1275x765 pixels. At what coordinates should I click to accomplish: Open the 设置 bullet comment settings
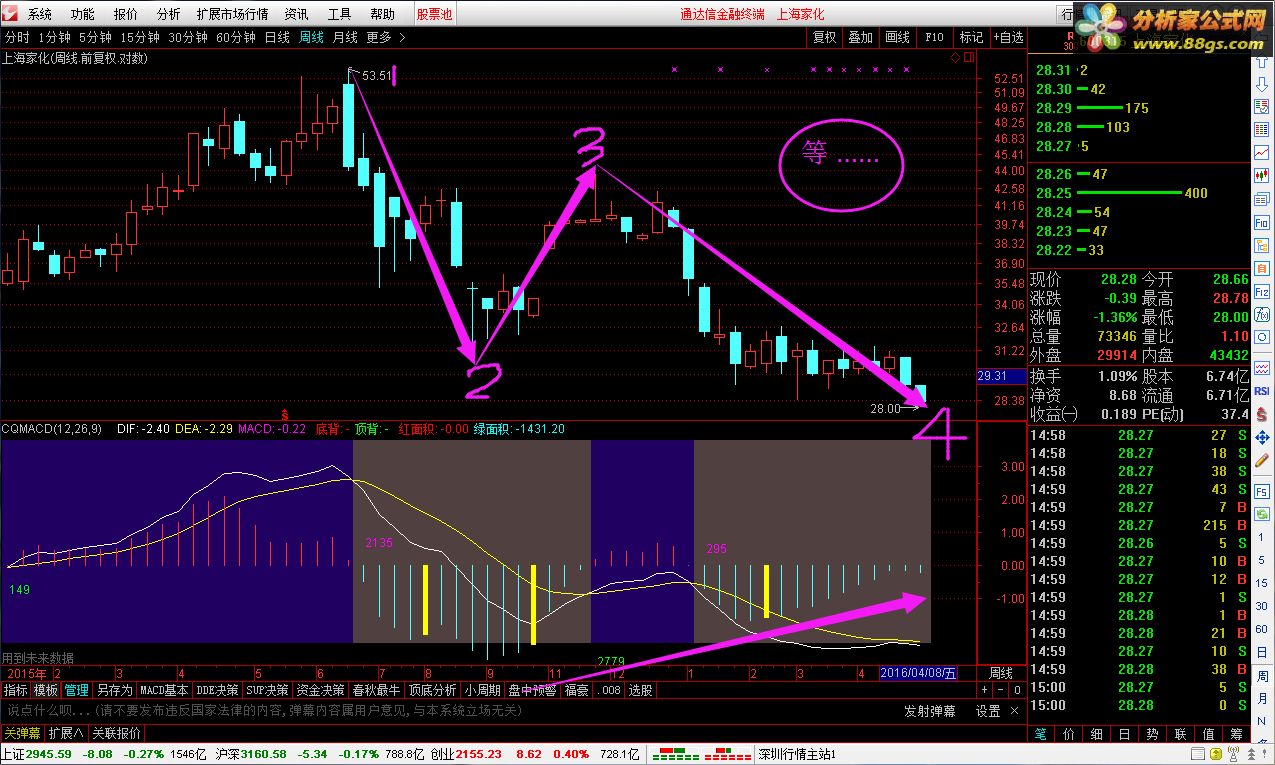click(x=988, y=711)
